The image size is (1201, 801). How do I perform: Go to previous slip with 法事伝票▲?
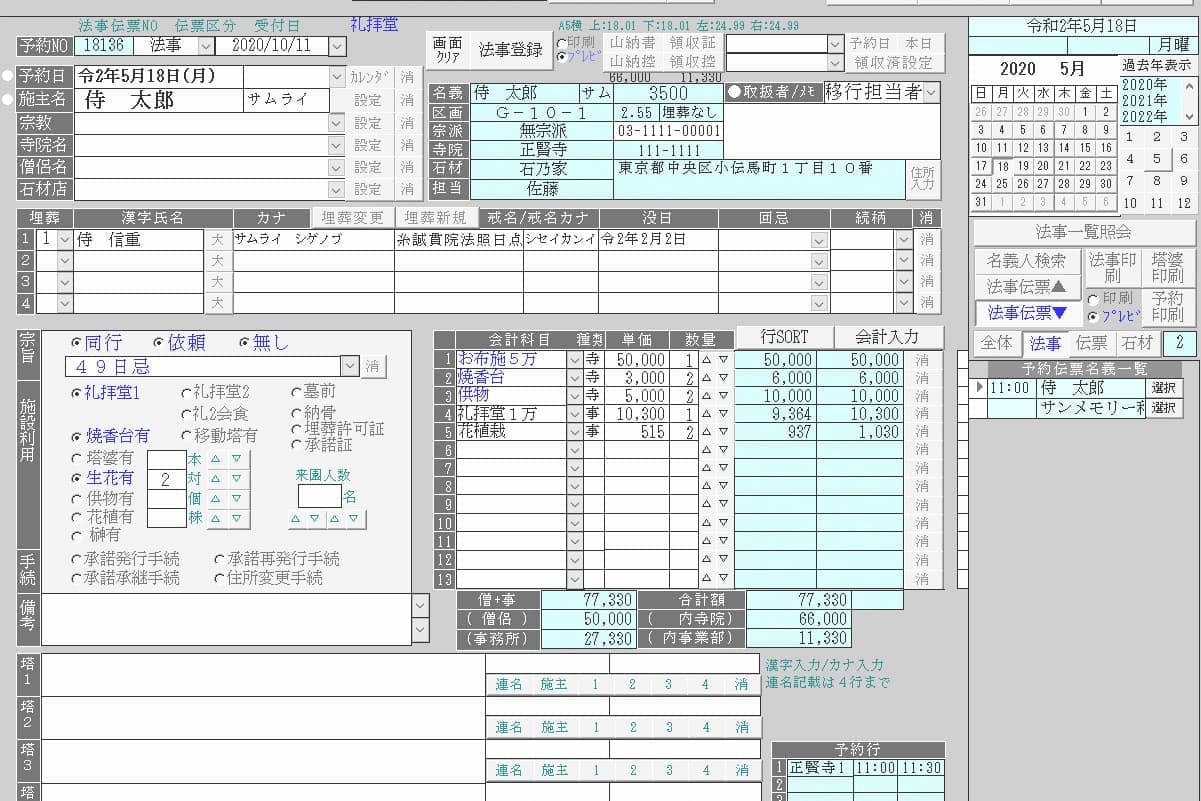[1026, 286]
